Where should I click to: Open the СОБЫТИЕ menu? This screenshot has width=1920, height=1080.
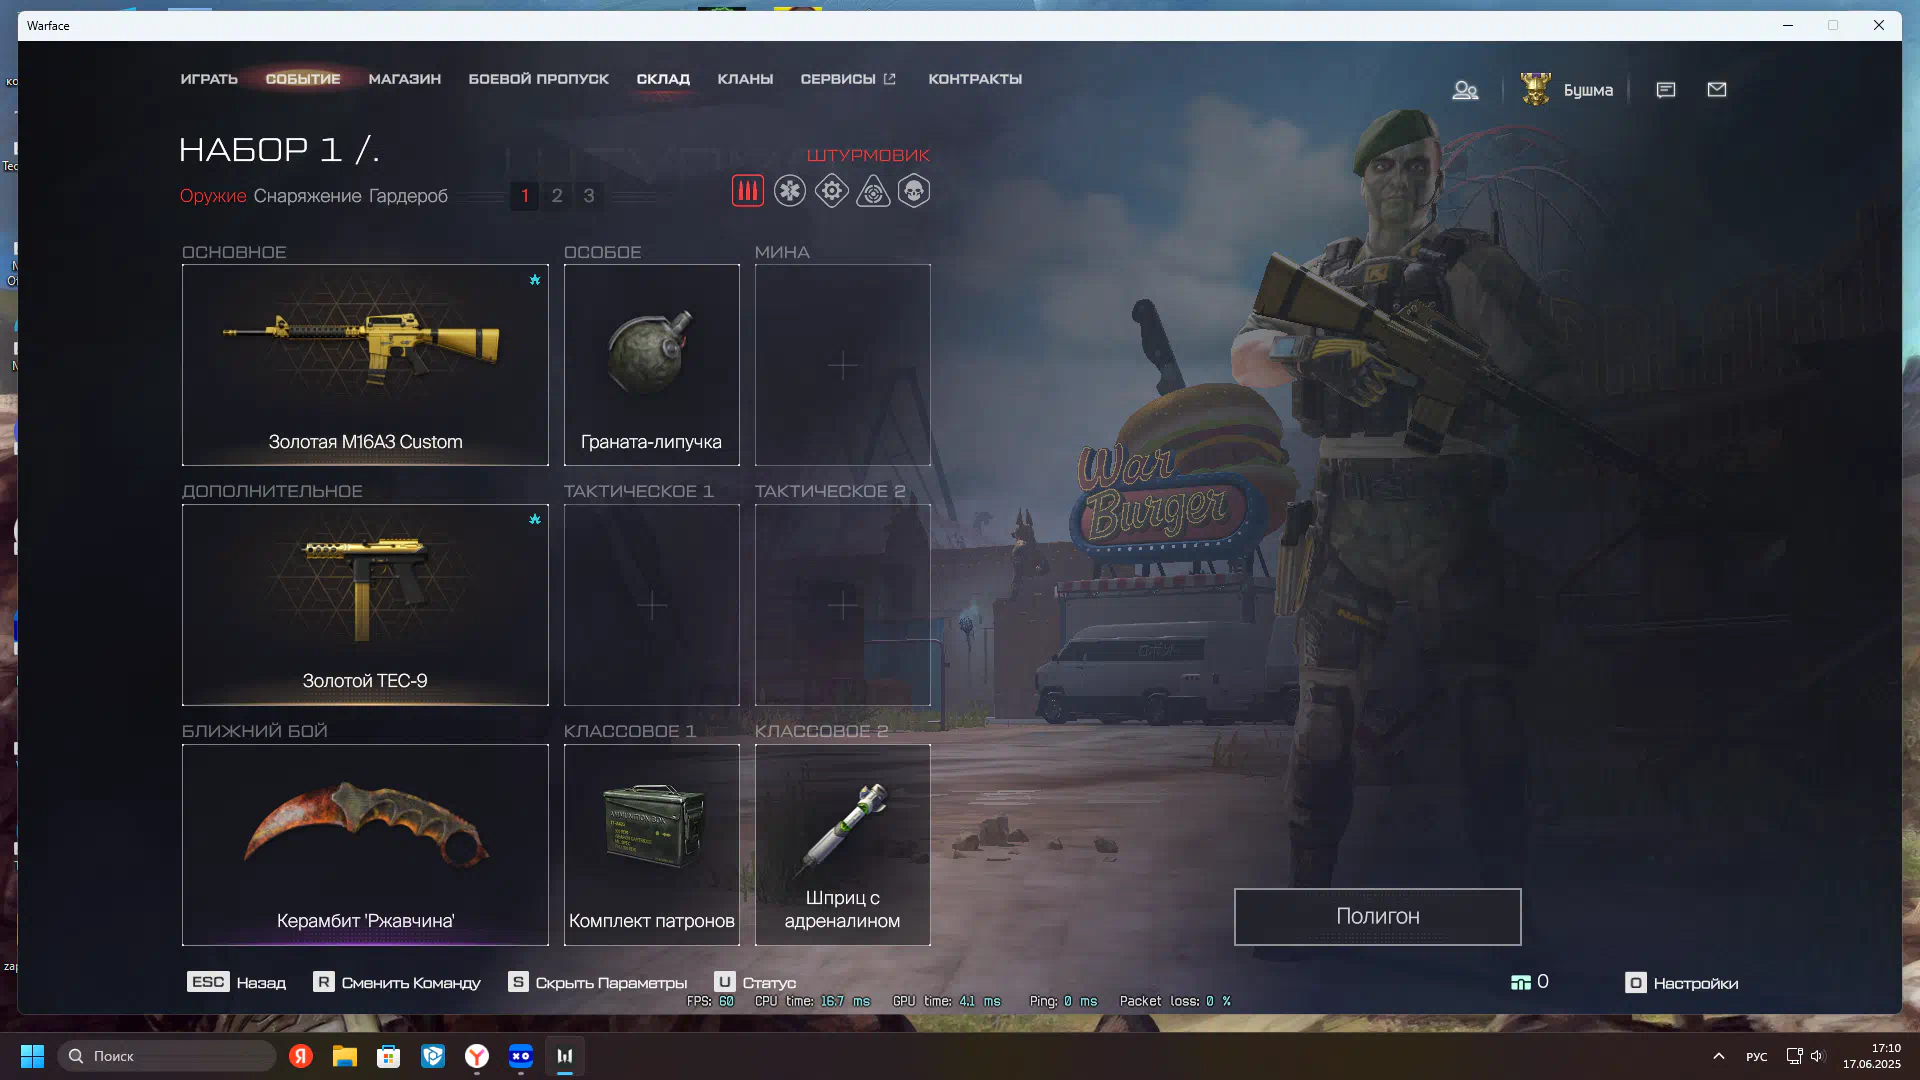pos(303,79)
